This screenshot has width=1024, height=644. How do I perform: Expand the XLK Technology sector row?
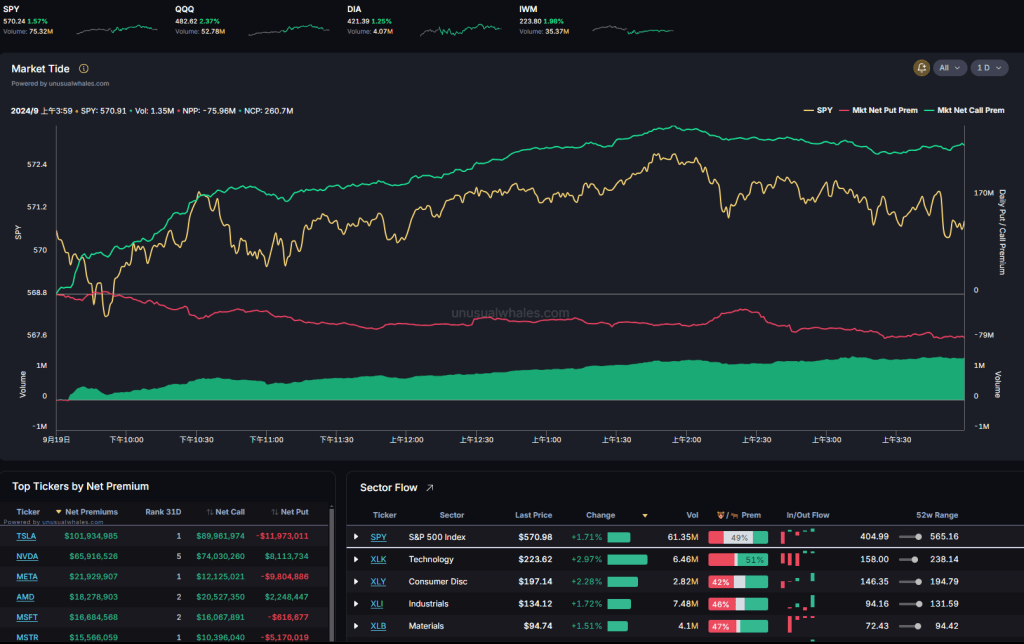coord(356,560)
